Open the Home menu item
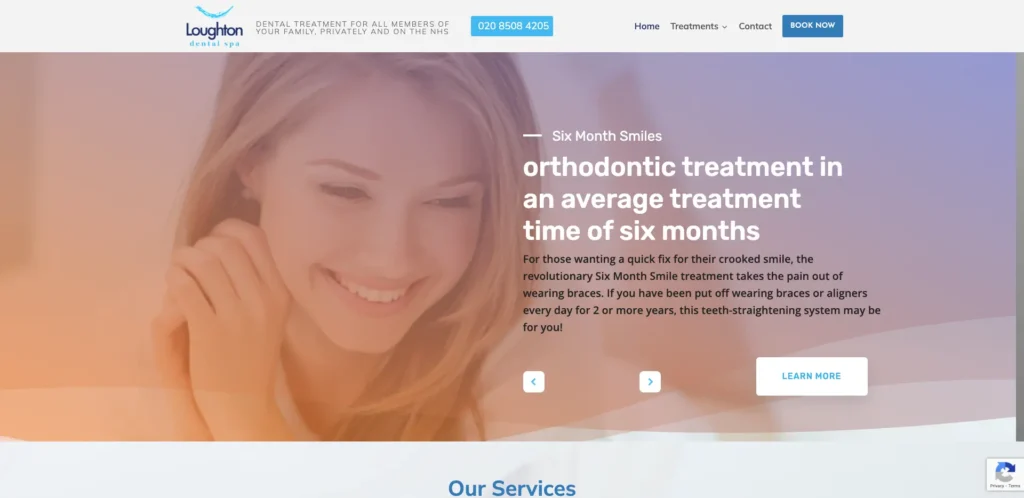The width and height of the screenshot is (1024, 498). (x=647, y=26)
